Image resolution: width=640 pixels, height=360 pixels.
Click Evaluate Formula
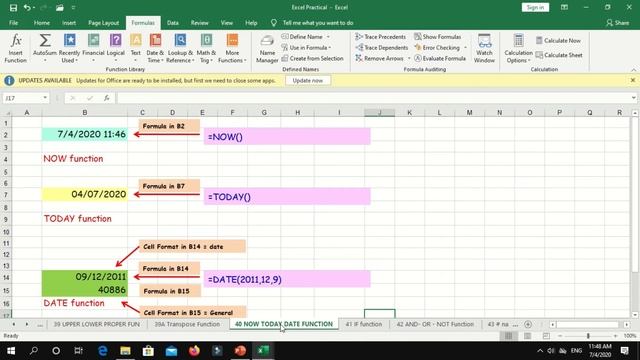coord(440,58)
